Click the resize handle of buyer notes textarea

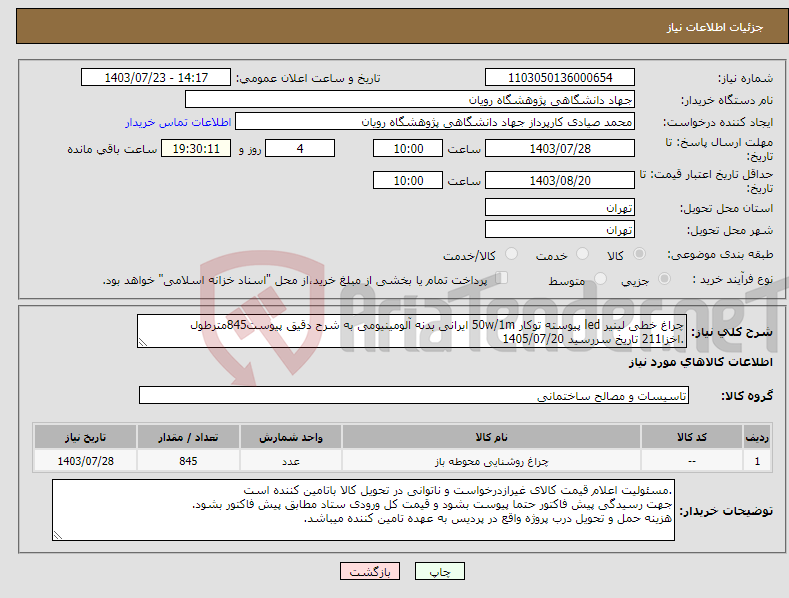58,536
